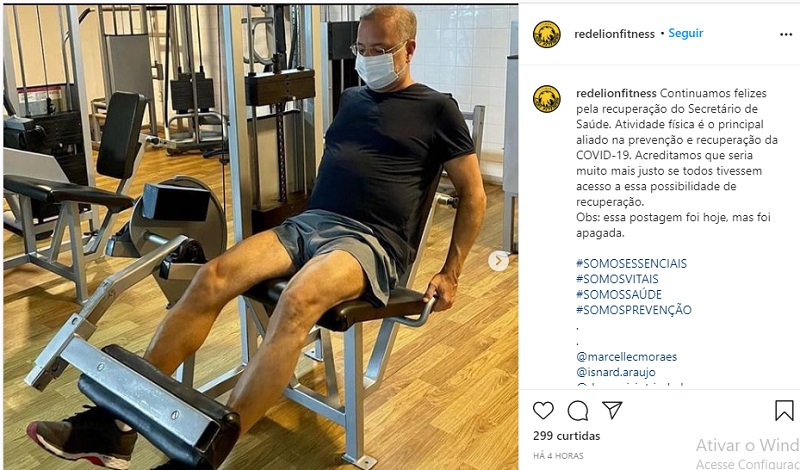Save the post with the bookmark icon

[784, 410]
